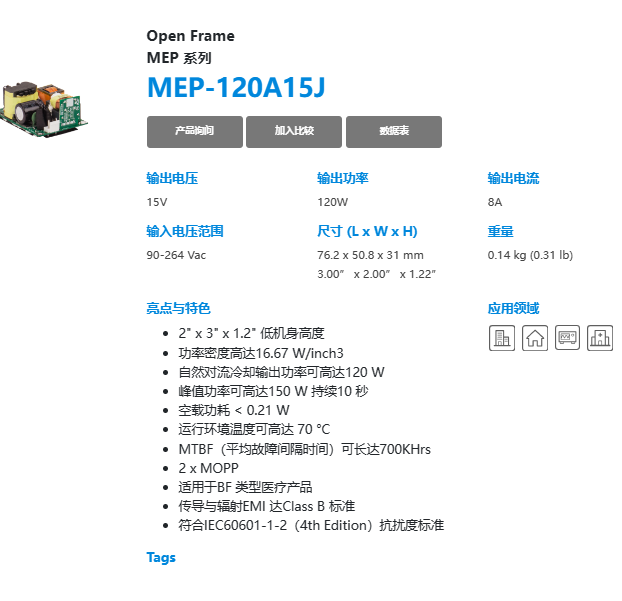This screenshot has height=601, width=622.
Task: Click the Open Frame category text
Action: coord(191,36)
